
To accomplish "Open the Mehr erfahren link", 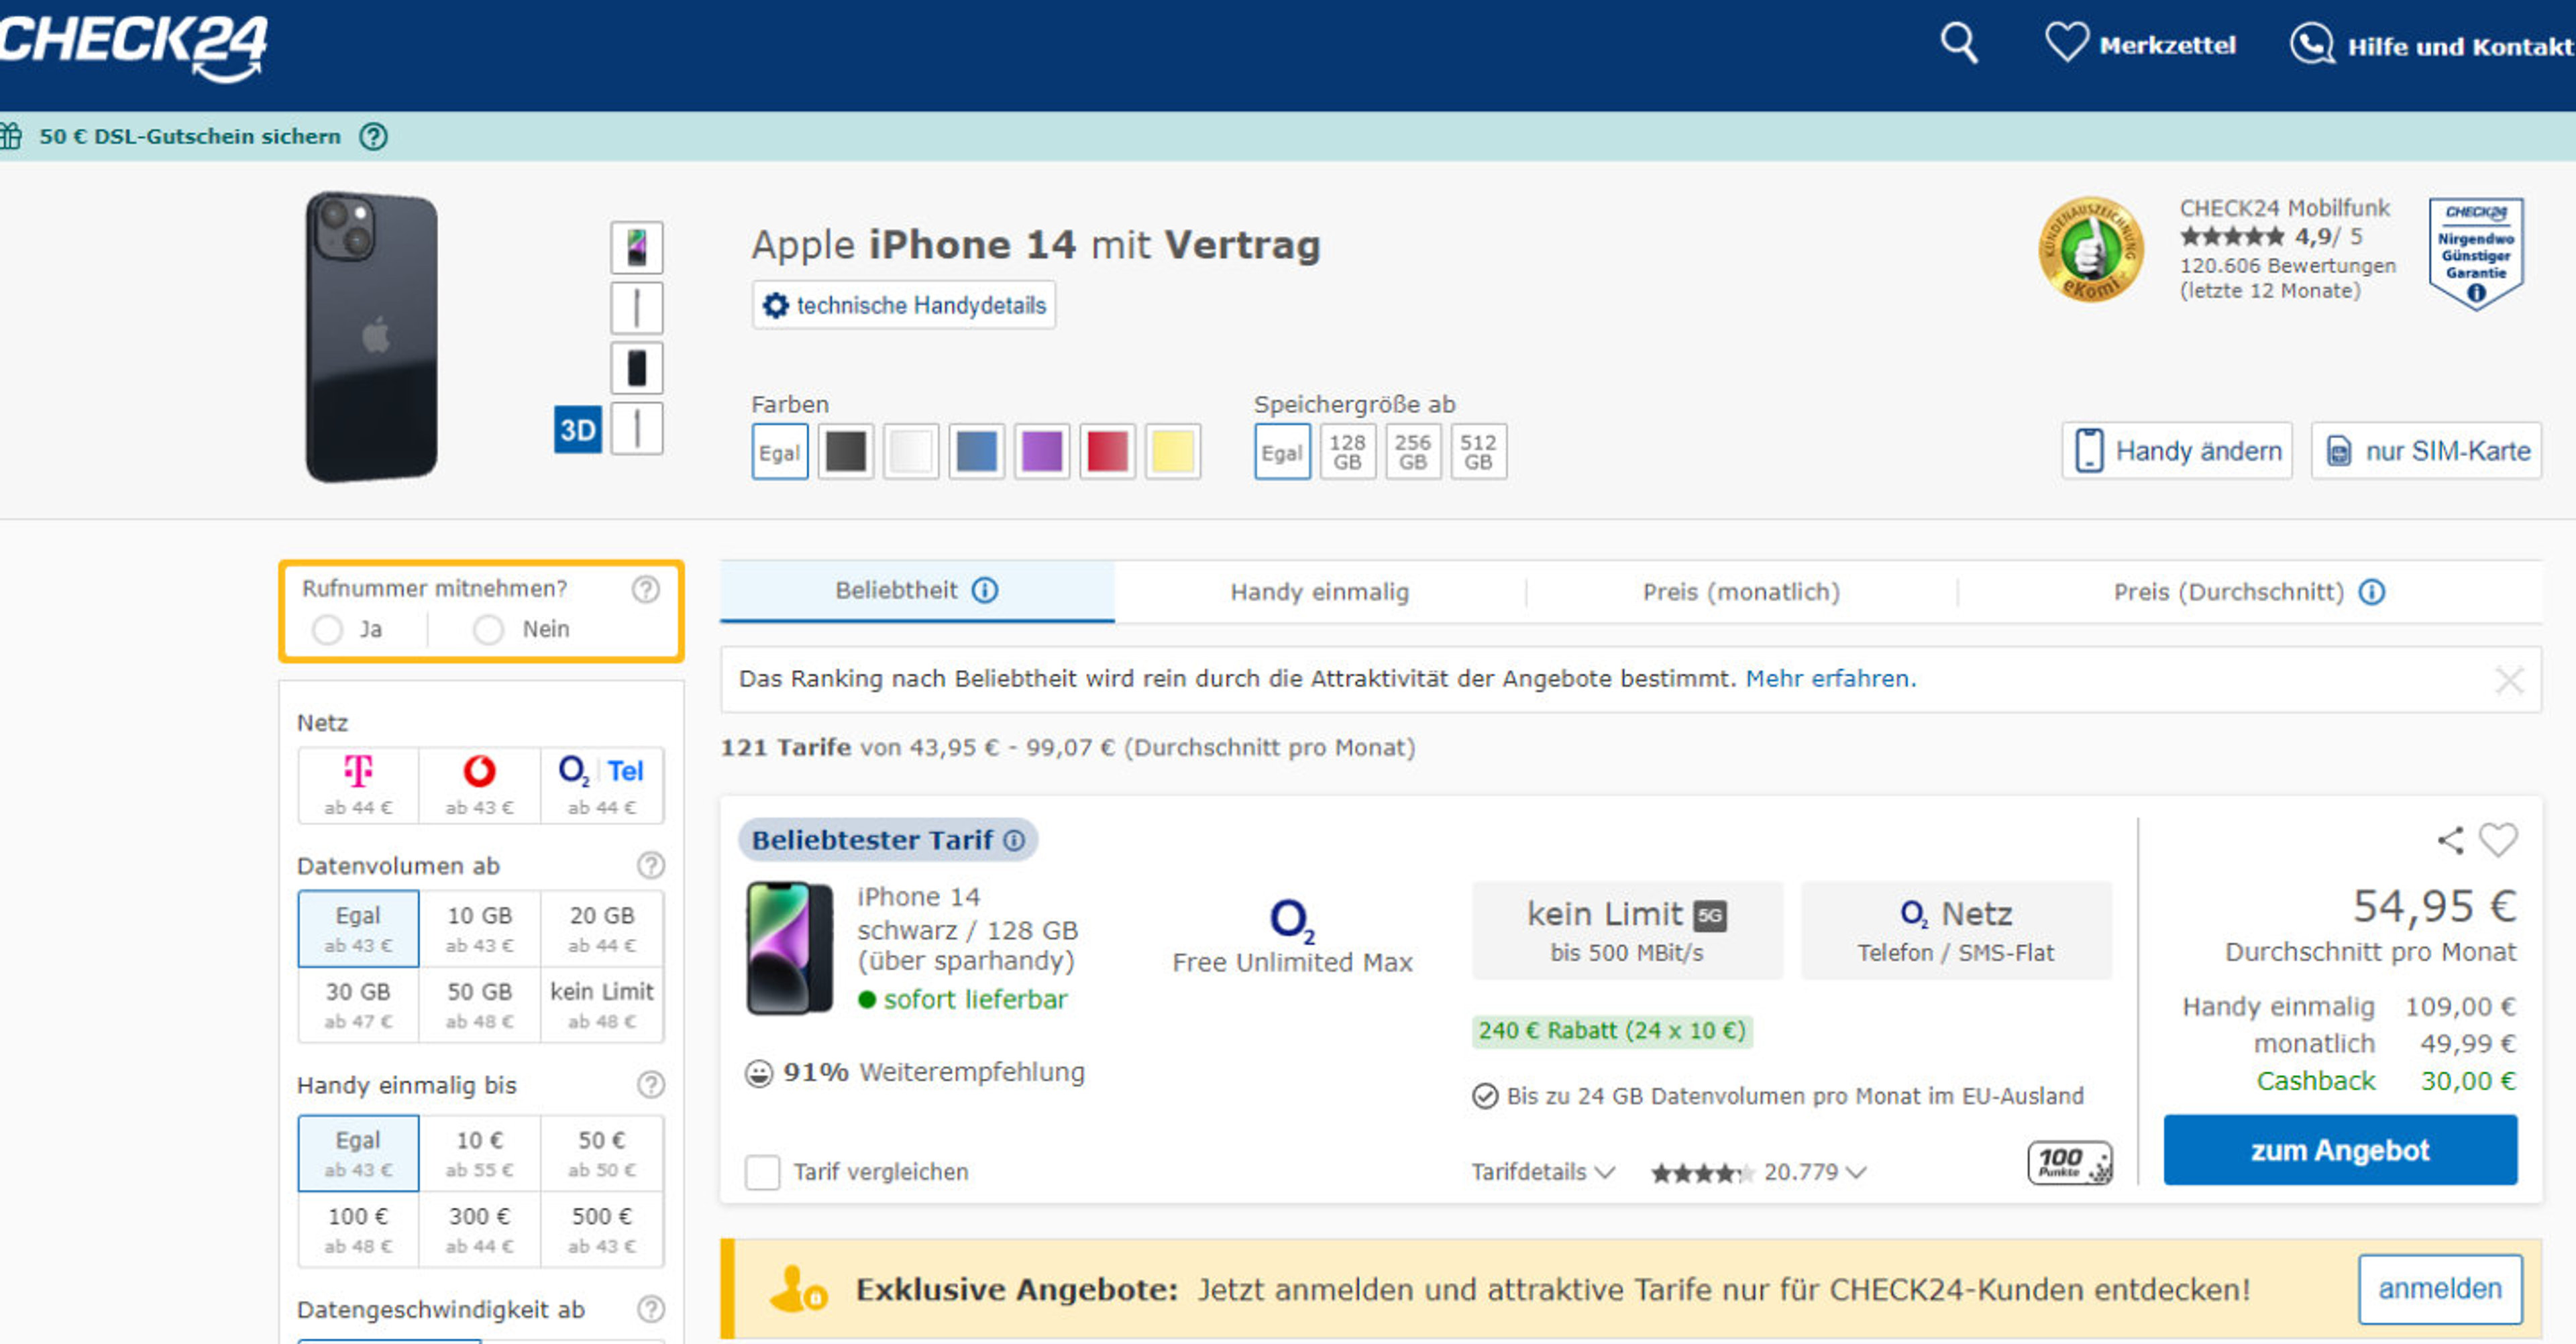I will 1830,678.
